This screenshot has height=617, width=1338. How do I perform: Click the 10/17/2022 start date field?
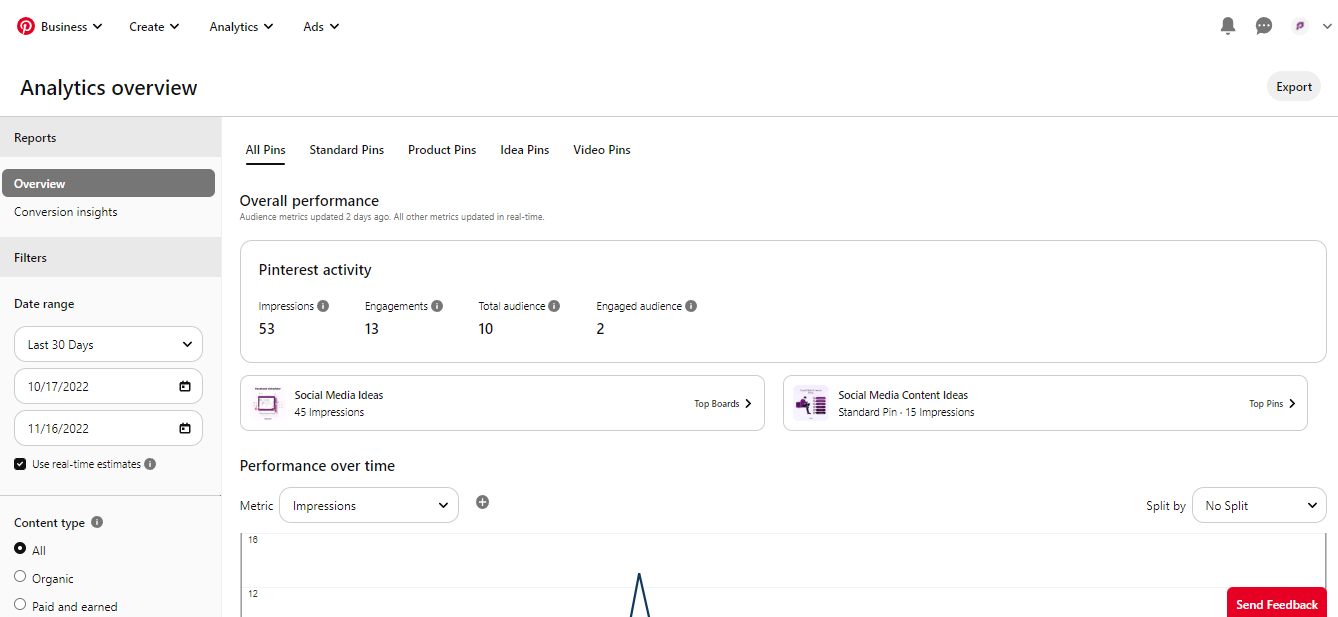pos(108,386)
